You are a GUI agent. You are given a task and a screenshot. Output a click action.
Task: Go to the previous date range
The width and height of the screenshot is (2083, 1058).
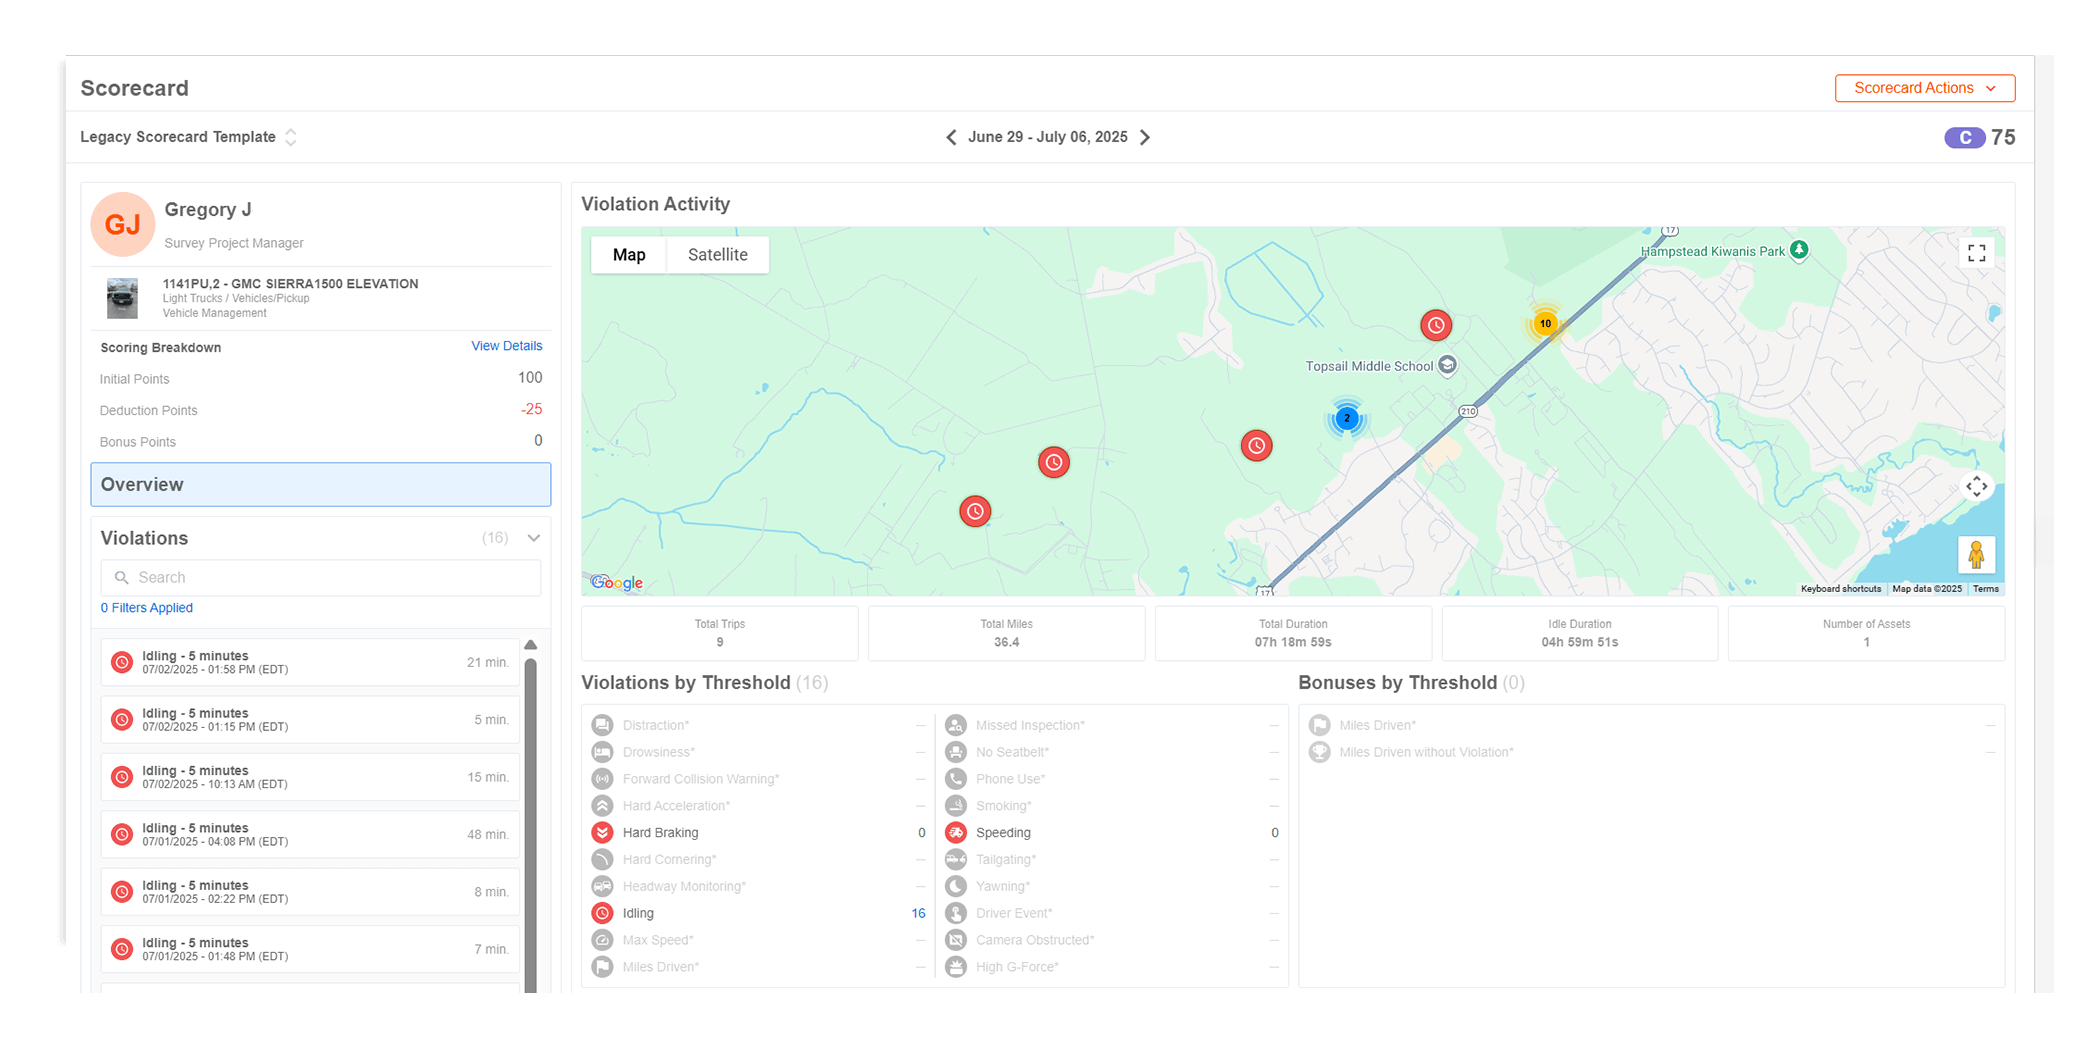[x=951, y=137]
